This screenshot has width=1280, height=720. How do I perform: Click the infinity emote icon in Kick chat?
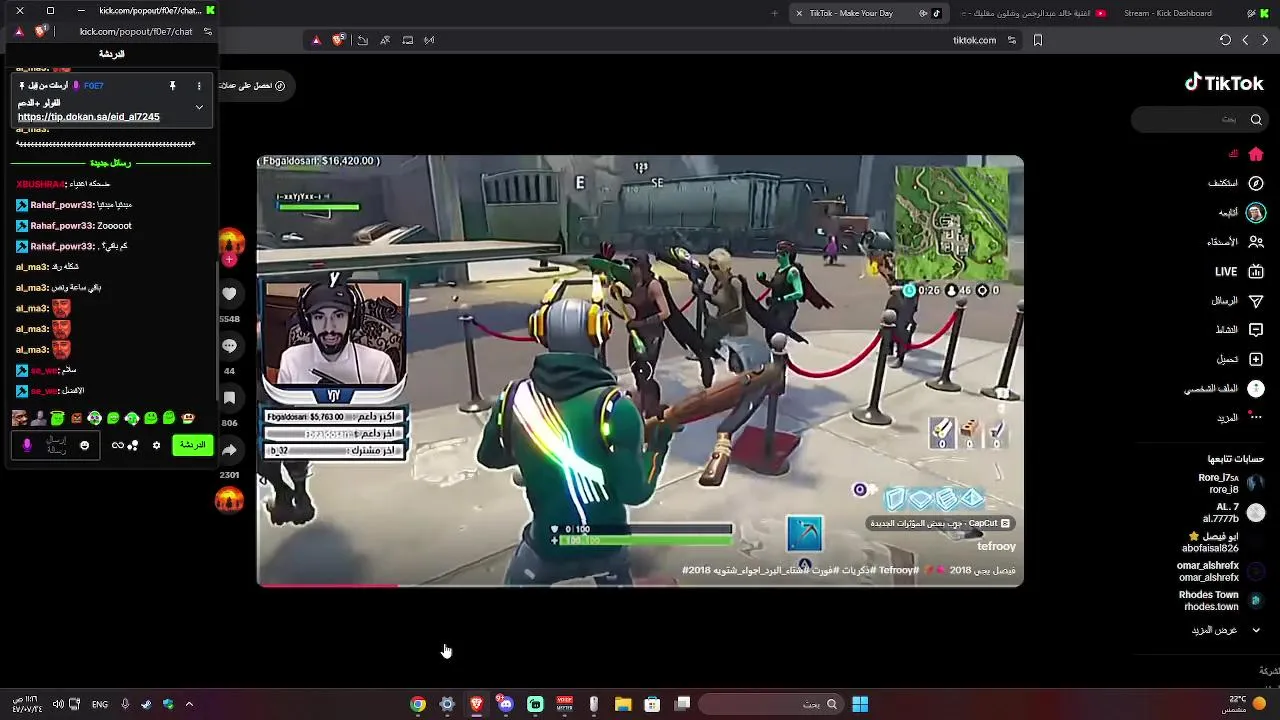[118, 445]
